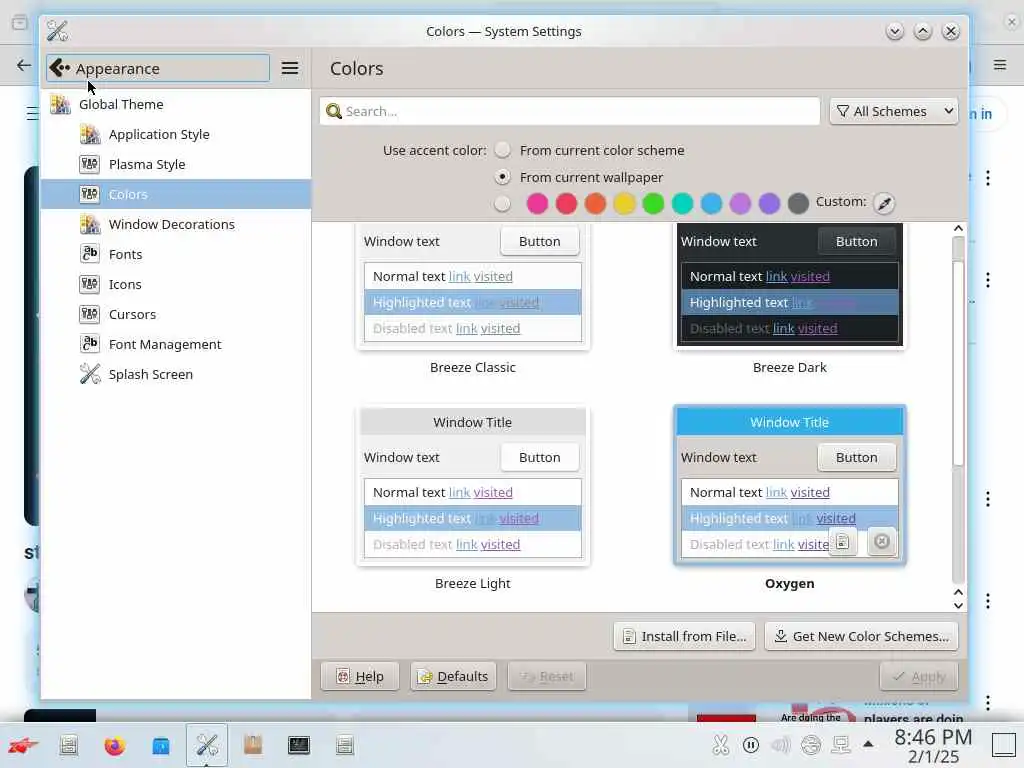
Task: Click Get New Color Schemes button
Action: pos(861,636)
